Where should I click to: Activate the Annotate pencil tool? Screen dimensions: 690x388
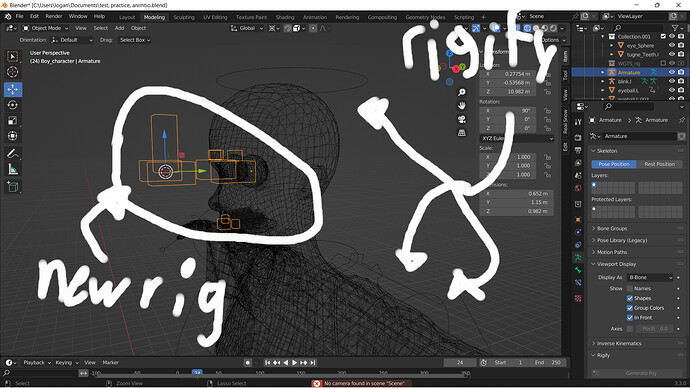point(13,154)
